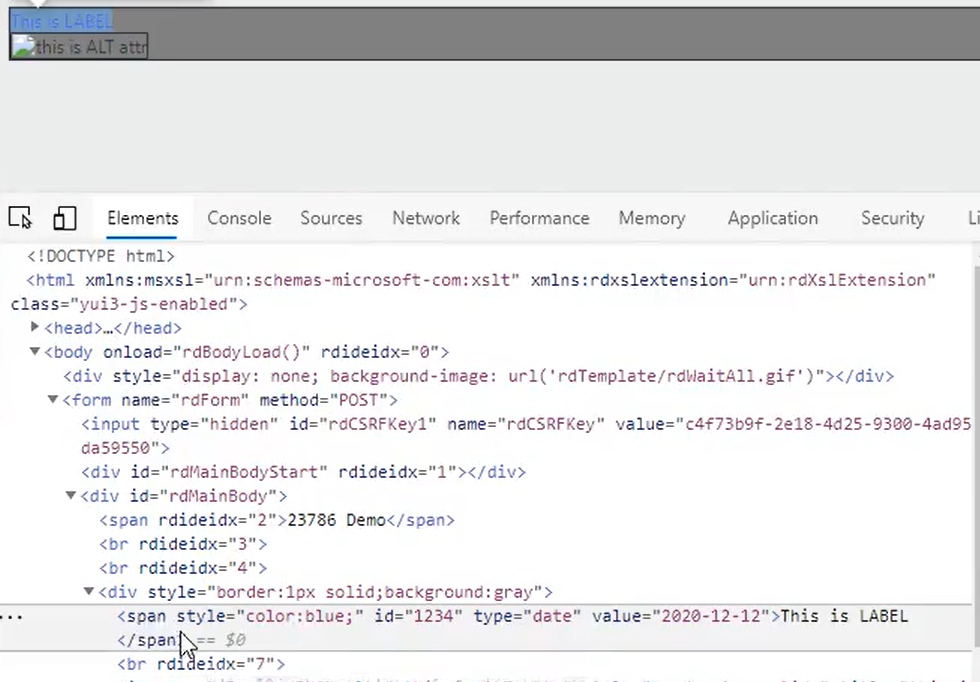Select the span containing 23786 Demo
The height and width of the screenshot is (682, 980).
[277, 520]
